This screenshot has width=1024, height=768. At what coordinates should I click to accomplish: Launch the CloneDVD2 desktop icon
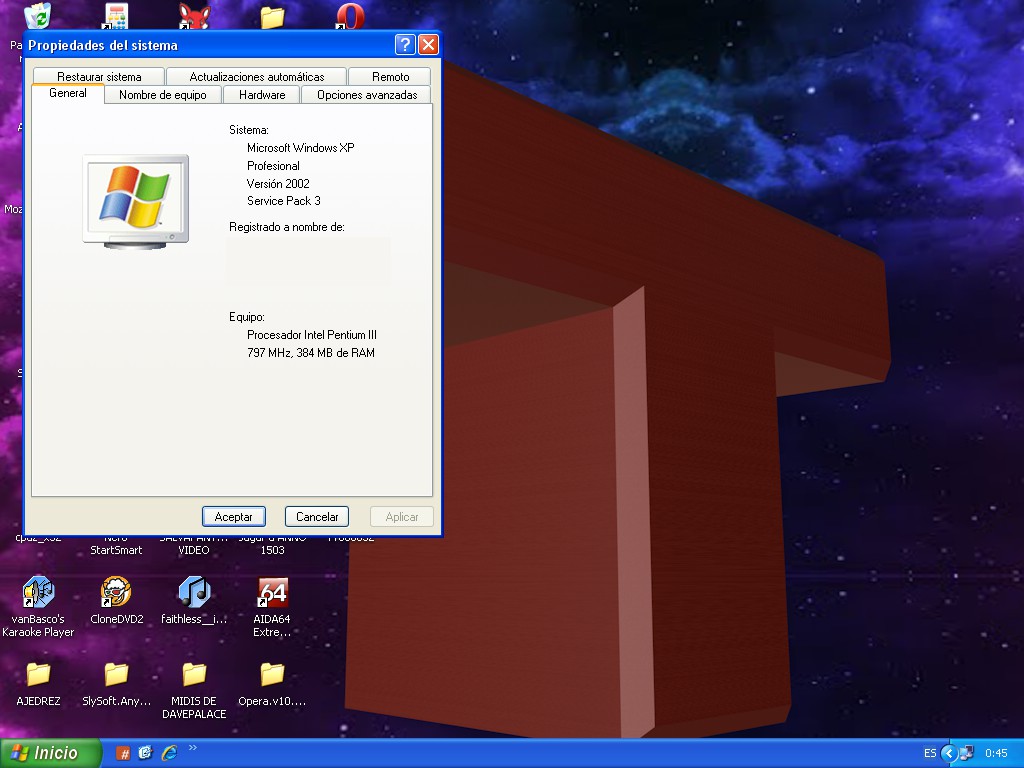click(116, 593)
